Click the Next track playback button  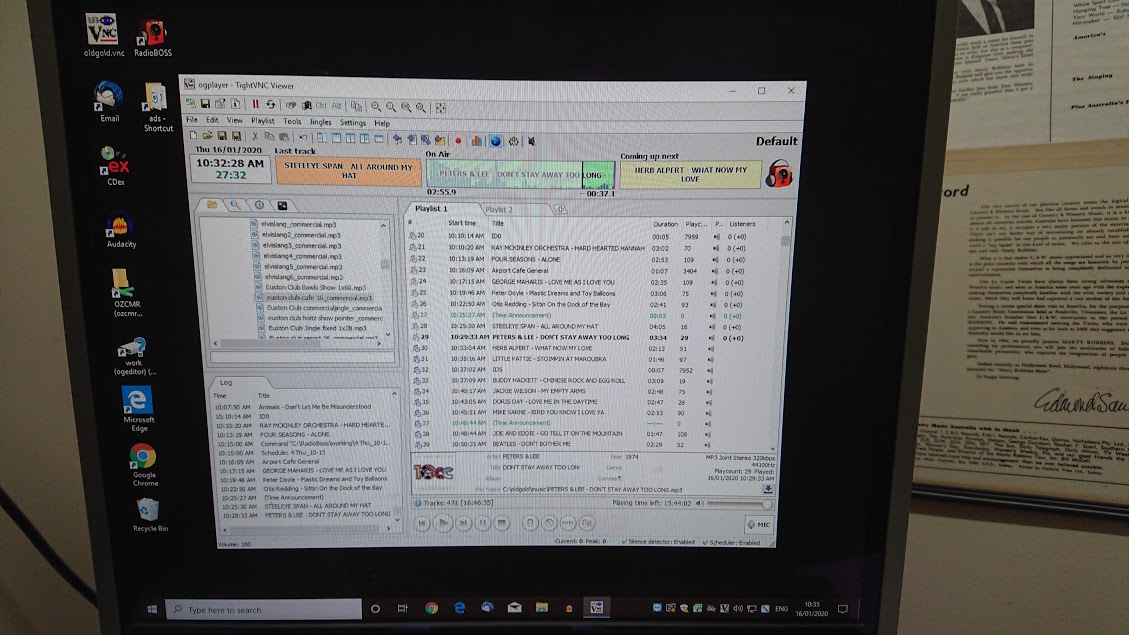coord(463,523)
